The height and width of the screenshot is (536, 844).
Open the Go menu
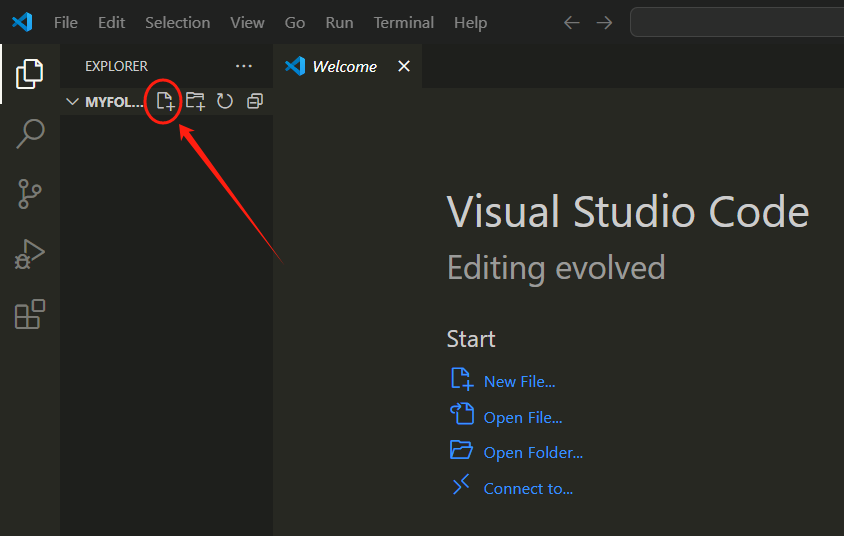tap(294, 23)
